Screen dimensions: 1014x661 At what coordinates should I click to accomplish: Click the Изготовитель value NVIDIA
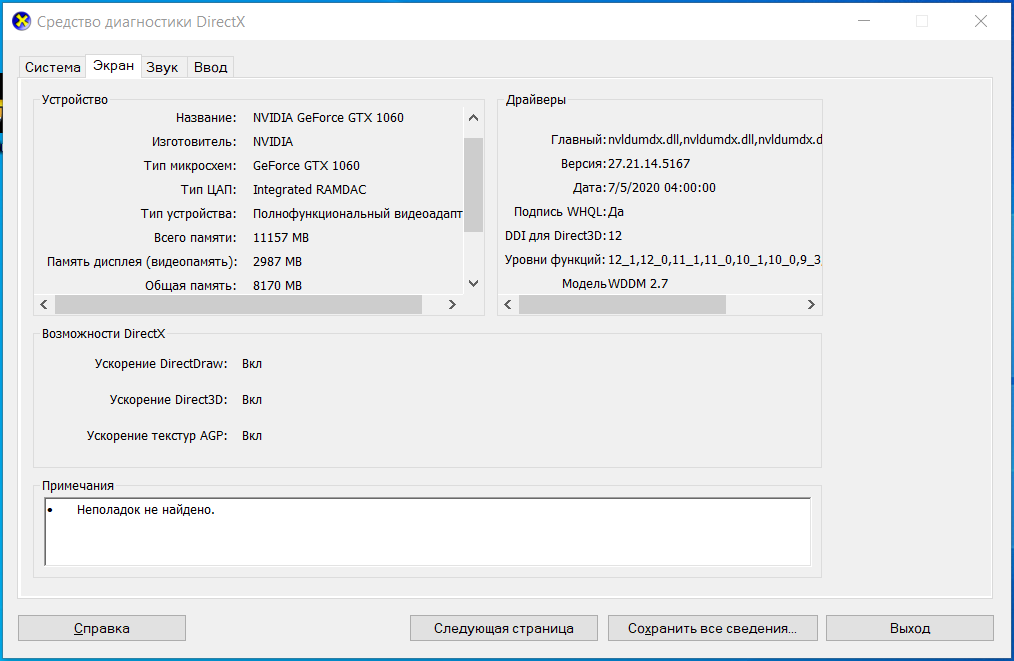273,142
